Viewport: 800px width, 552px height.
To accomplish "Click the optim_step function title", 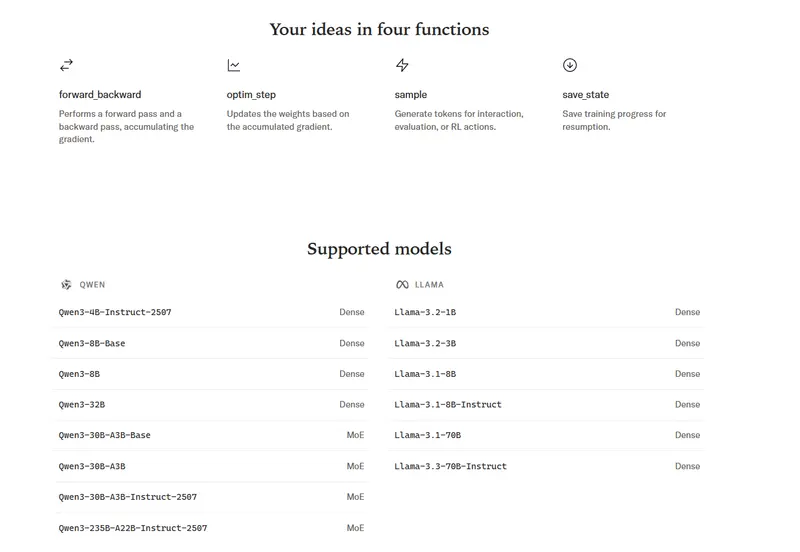I will click(251, 95).
